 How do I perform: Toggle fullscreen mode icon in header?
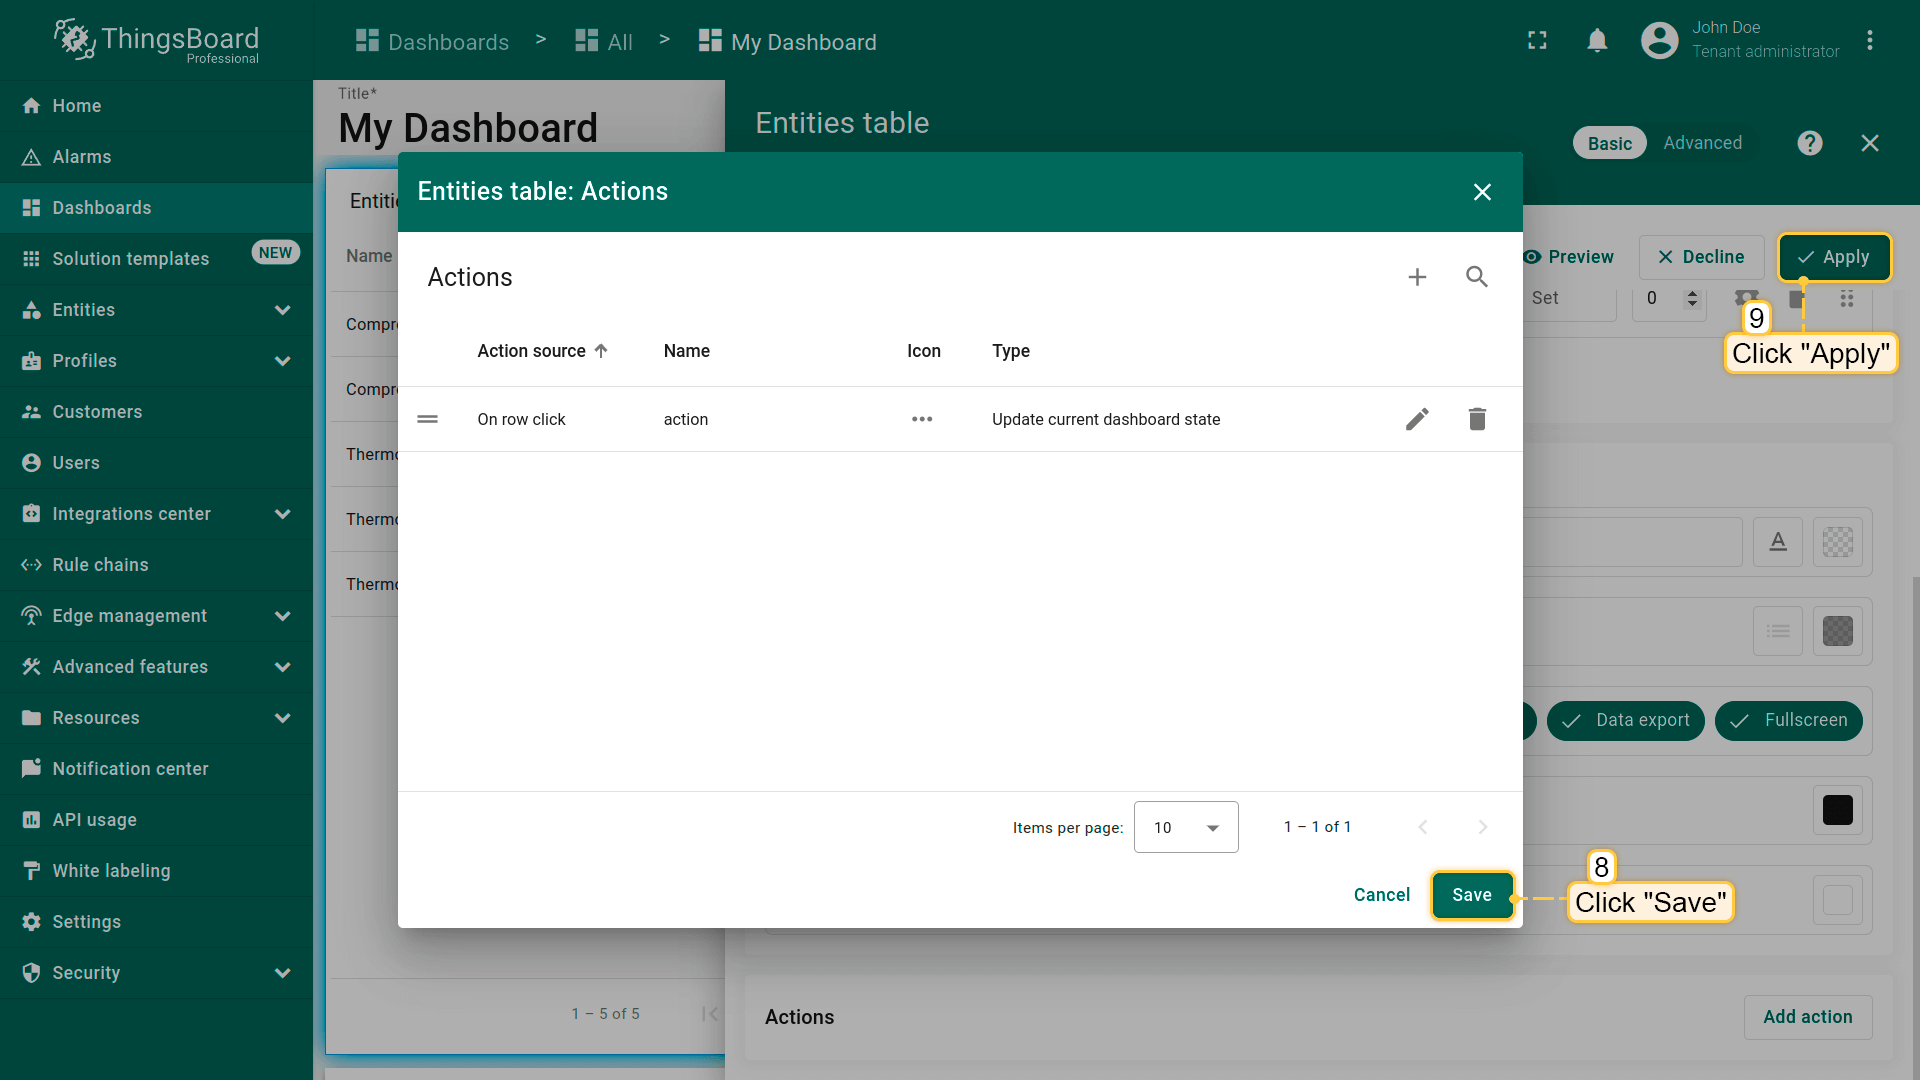[1537, 41]
